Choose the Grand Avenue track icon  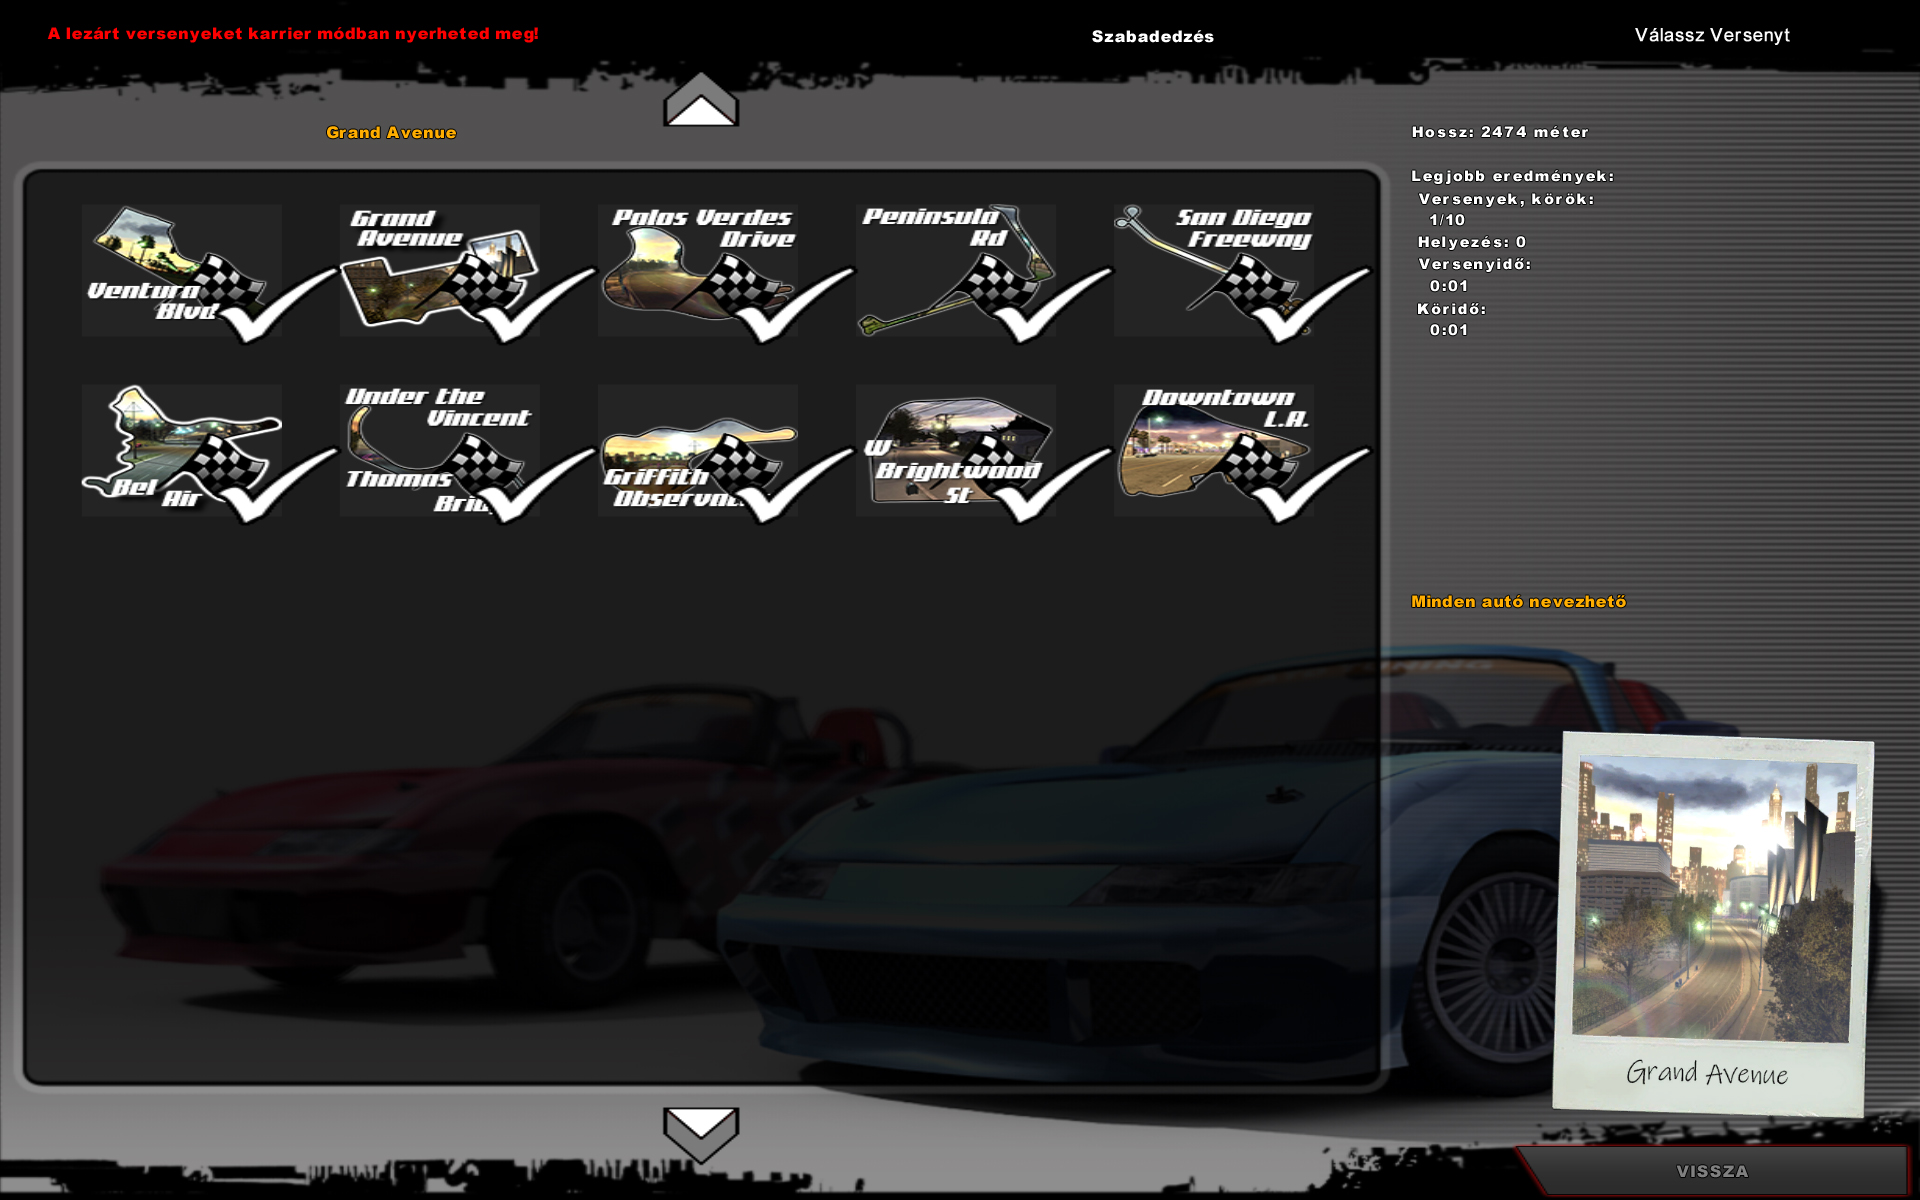pos(439,270)
